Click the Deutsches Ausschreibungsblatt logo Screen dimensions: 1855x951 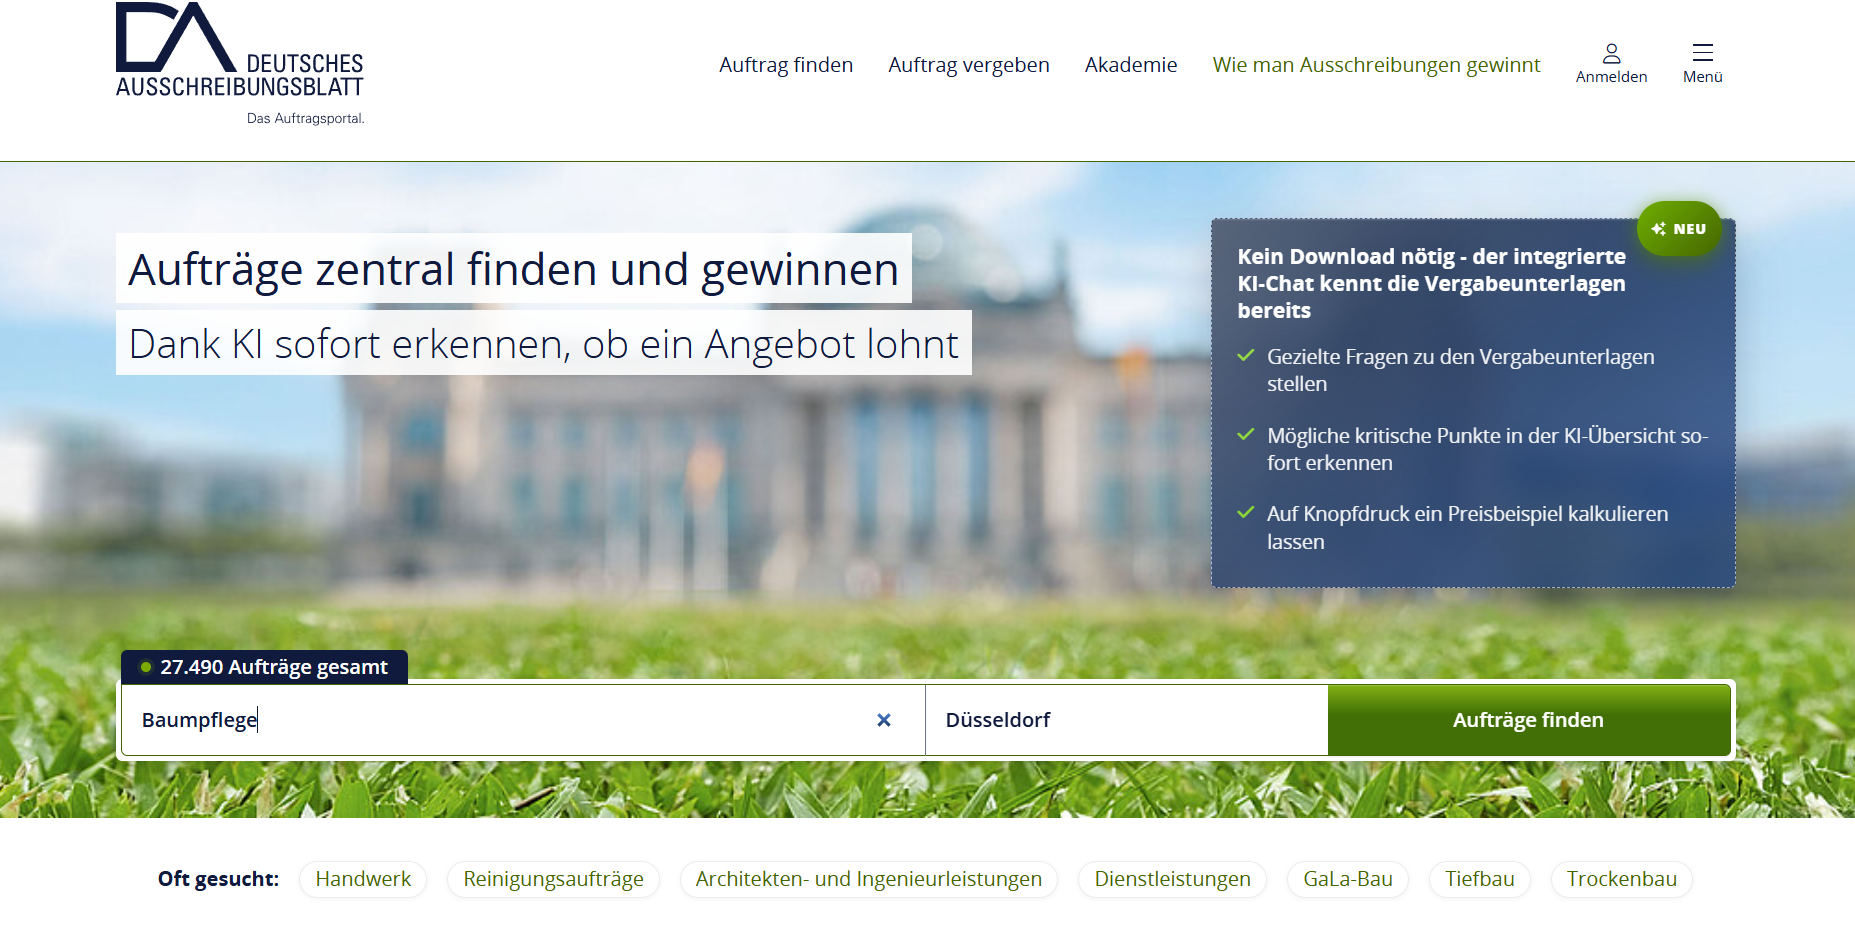pos(240,63)
